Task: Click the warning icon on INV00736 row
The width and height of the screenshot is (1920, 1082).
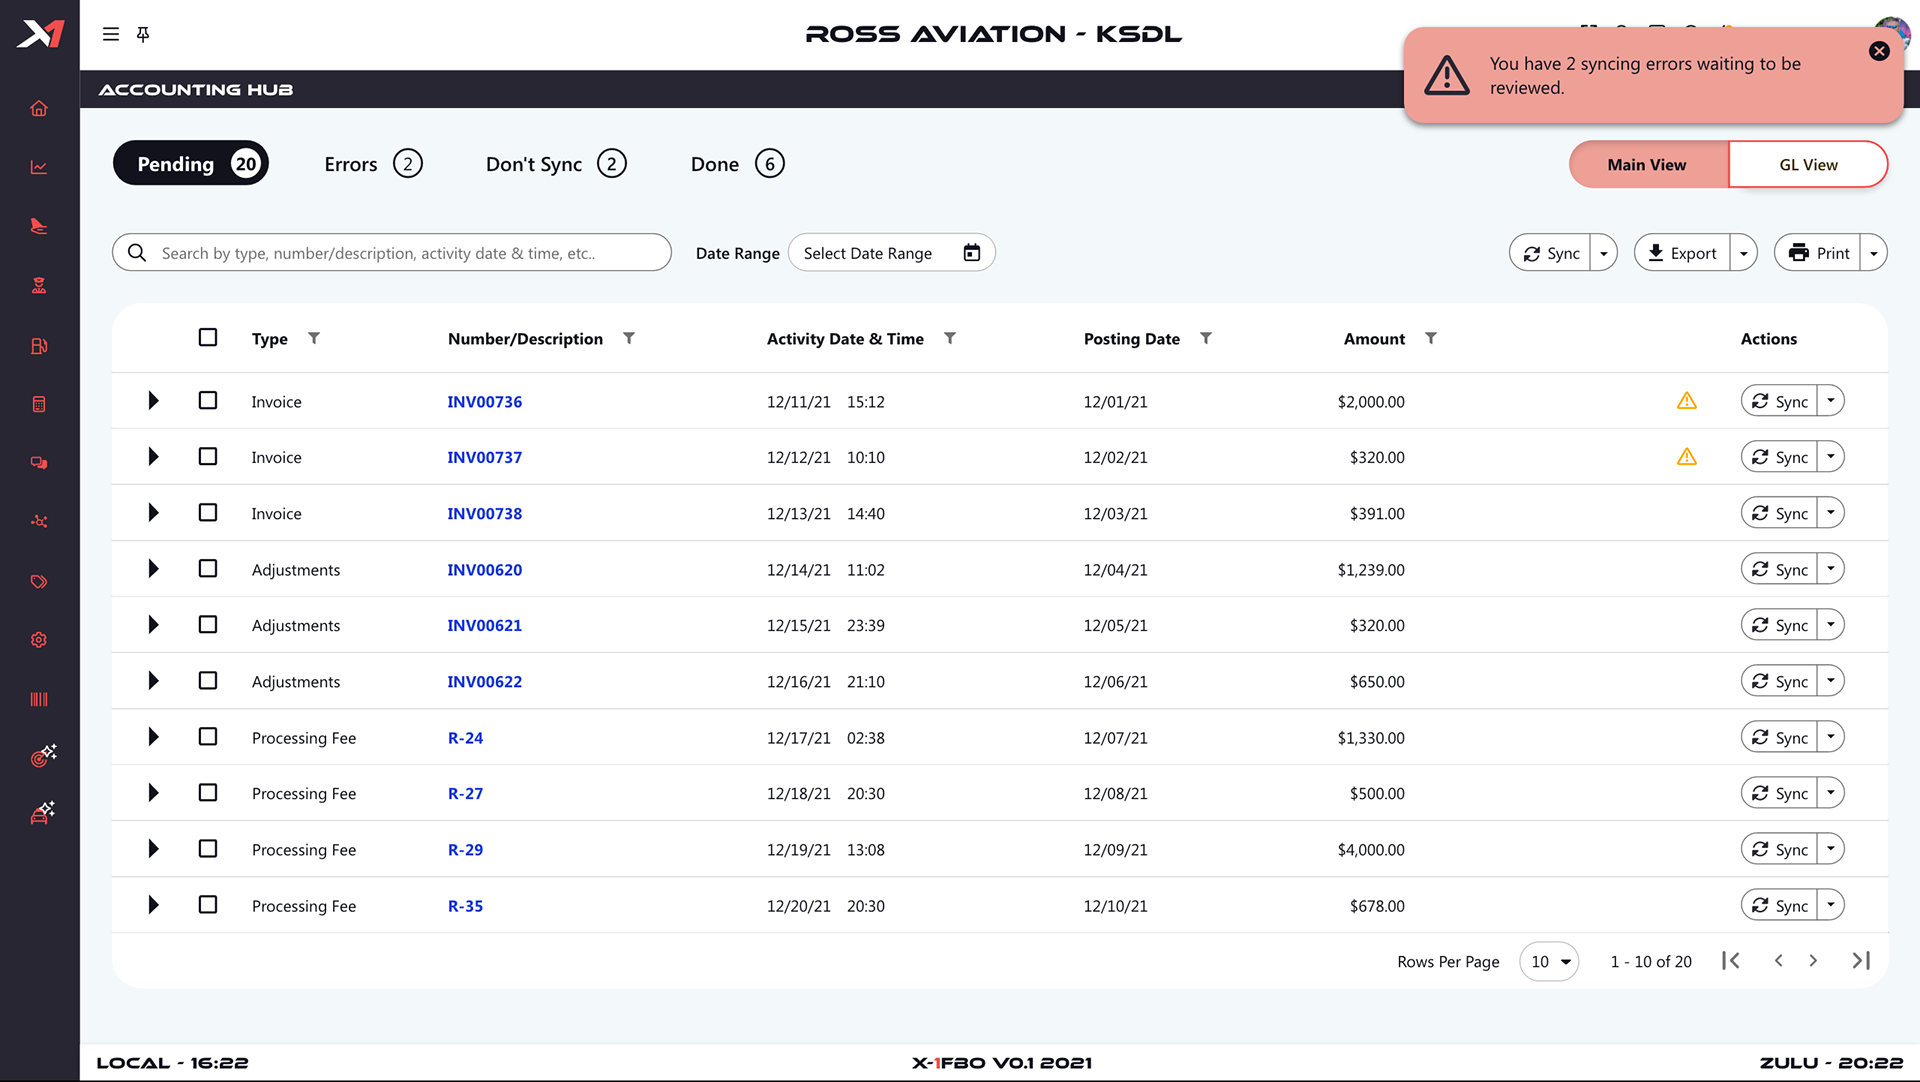Action: (x=1686, y=401)
